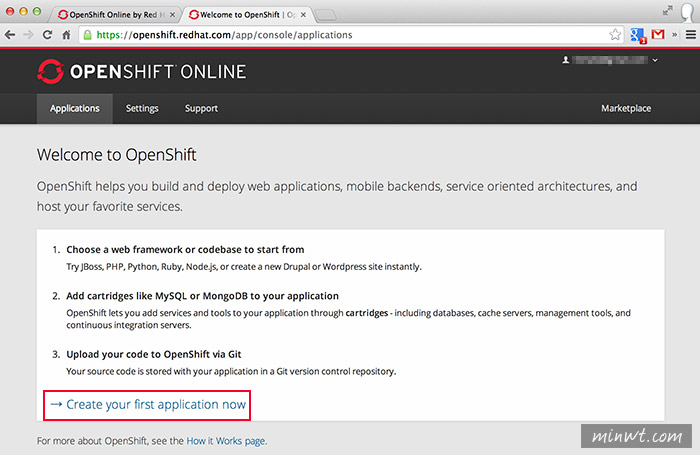Click the browser forward arrow

pos(28,34)
